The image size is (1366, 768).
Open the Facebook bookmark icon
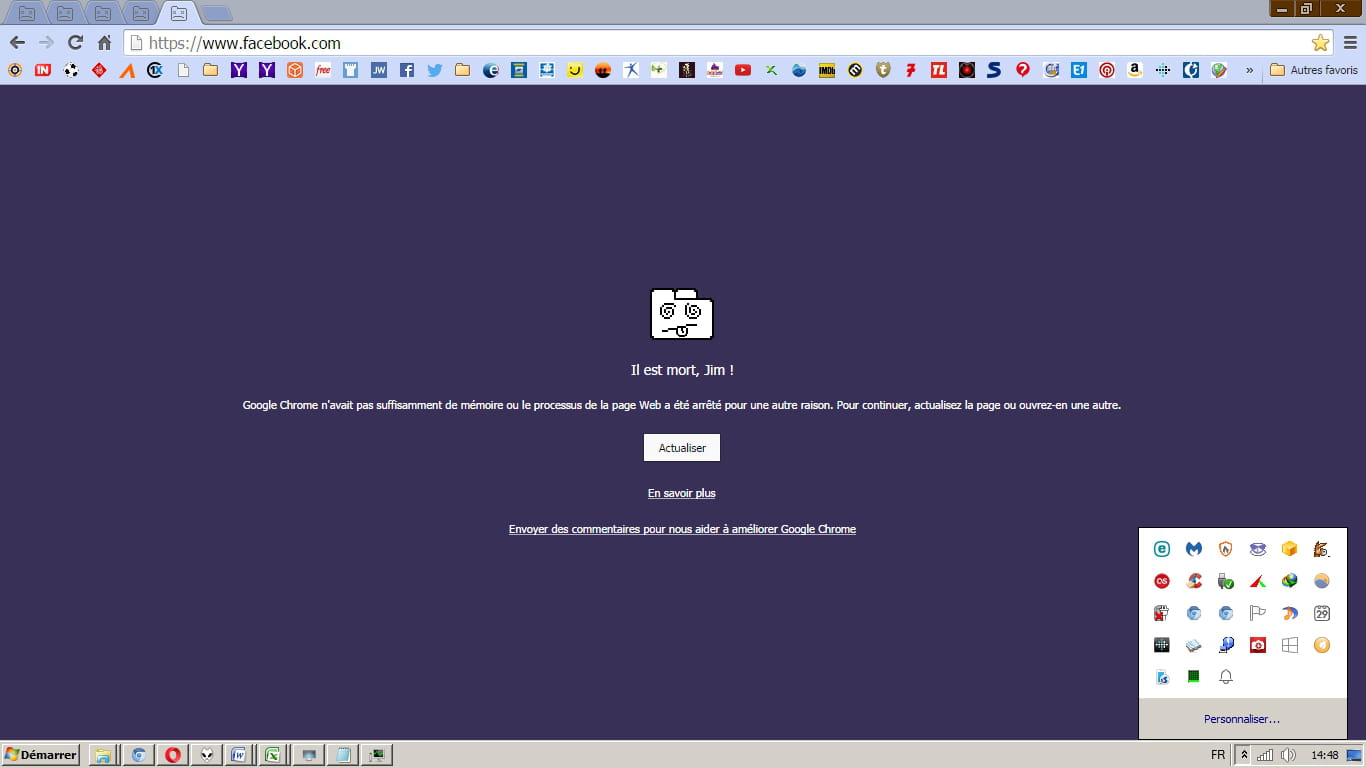(x=406, y=70)
